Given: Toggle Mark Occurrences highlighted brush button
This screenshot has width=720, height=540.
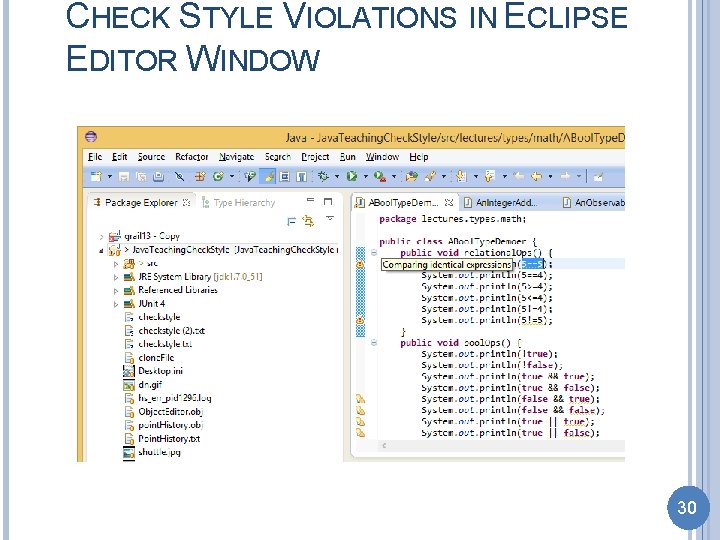Looking at the screenshot, I should tap(268, 176).
